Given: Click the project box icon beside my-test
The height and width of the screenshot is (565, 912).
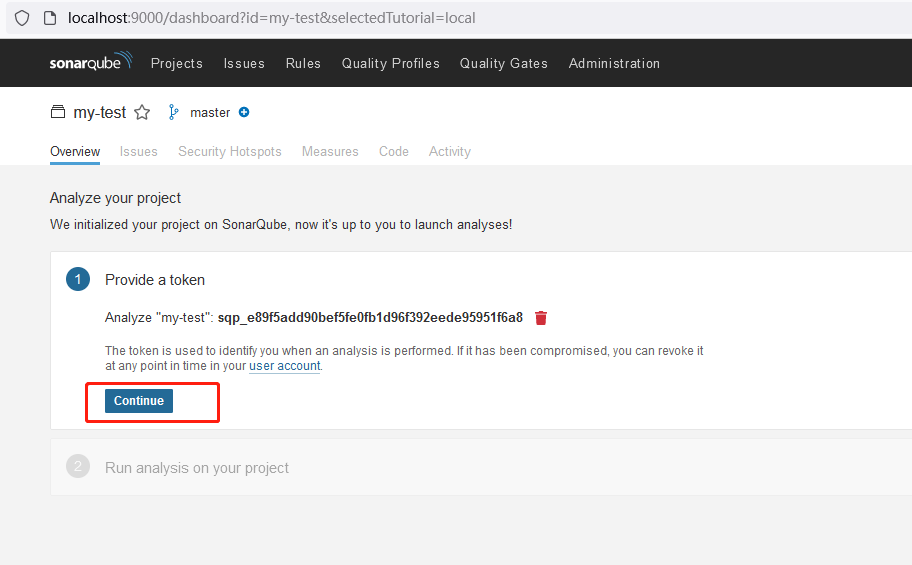Looking at the screenshot, I should coord(58,112).
